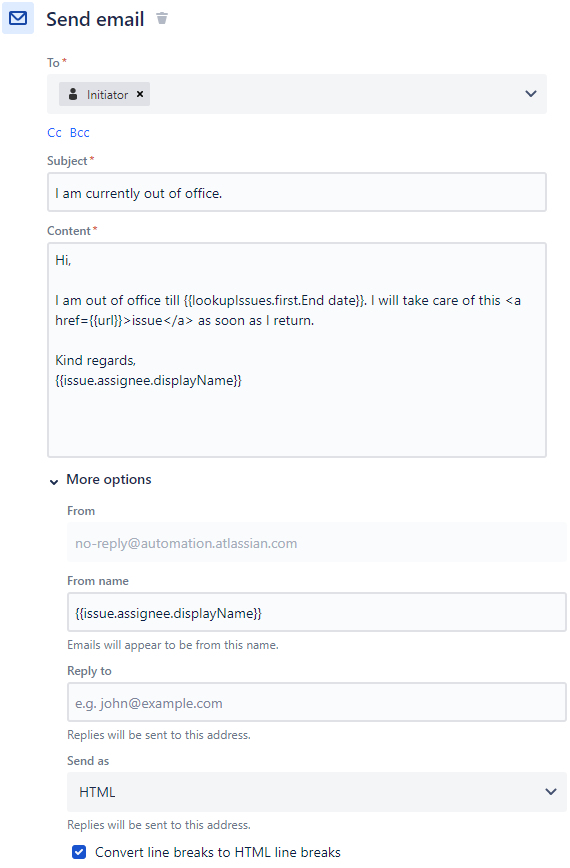Delete the action with the trash icon
The width and height of the screenshot is (570, 868).
162,18
